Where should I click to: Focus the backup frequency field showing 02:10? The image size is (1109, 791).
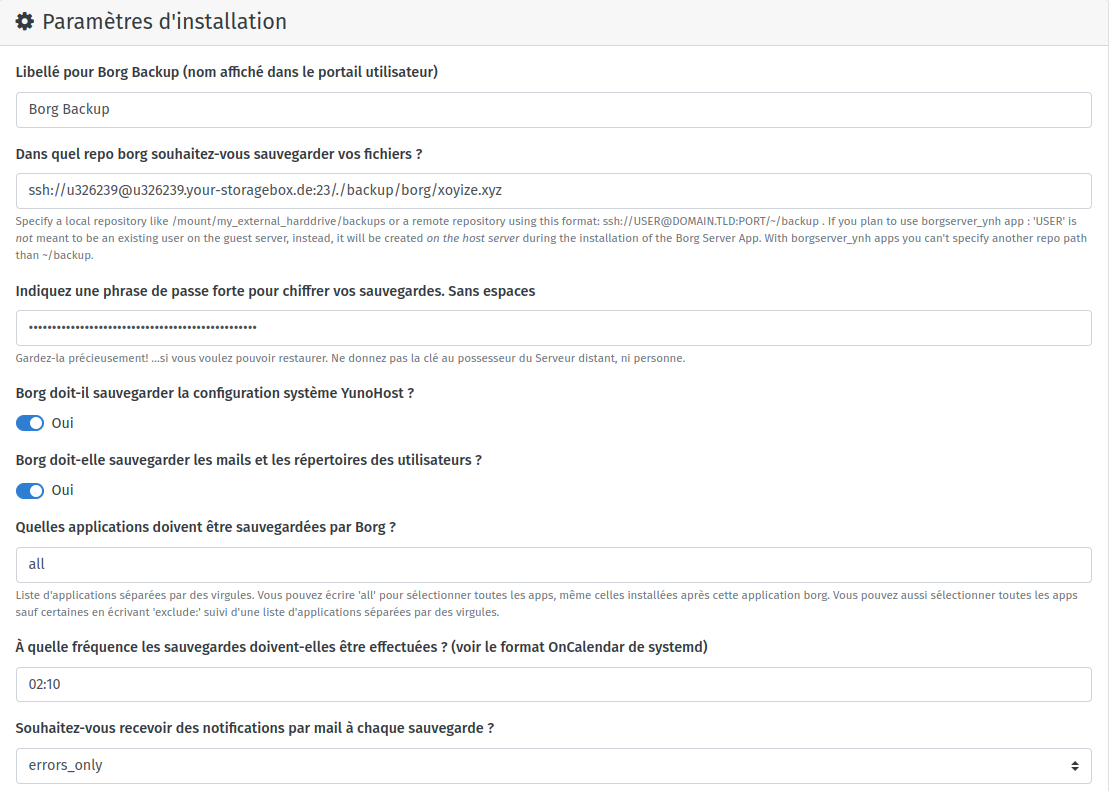click(553, 684)
